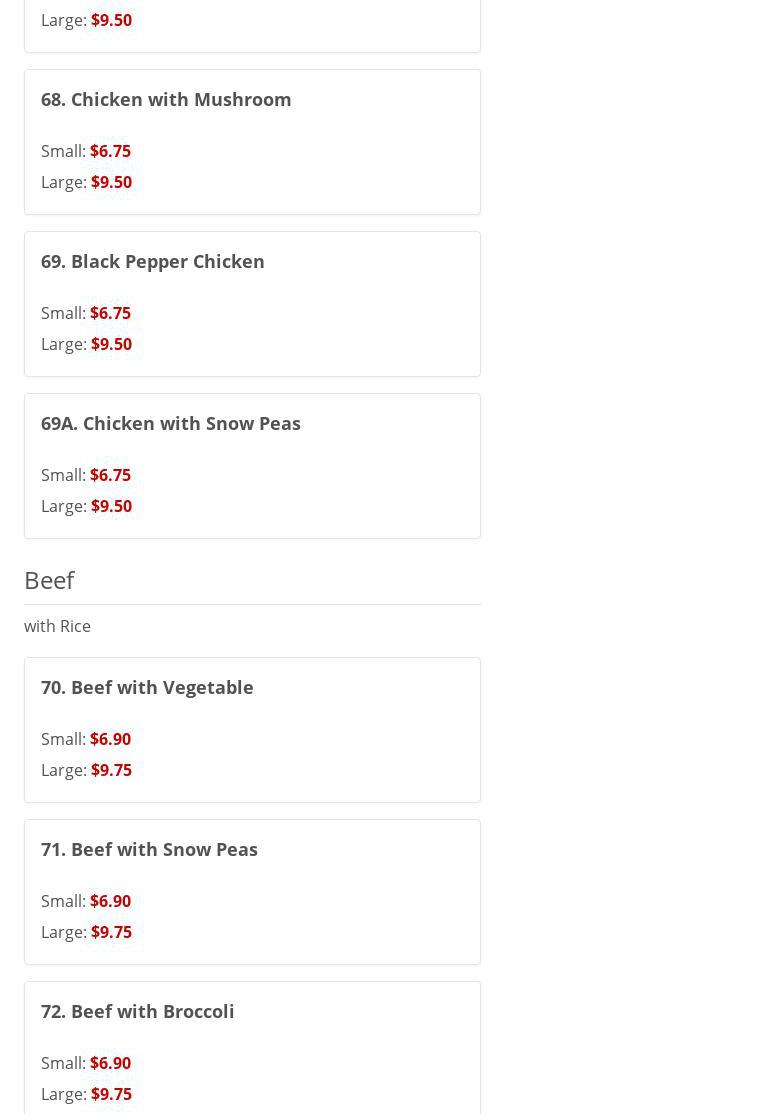Pick small size Black Pepper Chicken price
770x1114 pixels.
pyautogui.click(x=110, y=313)
